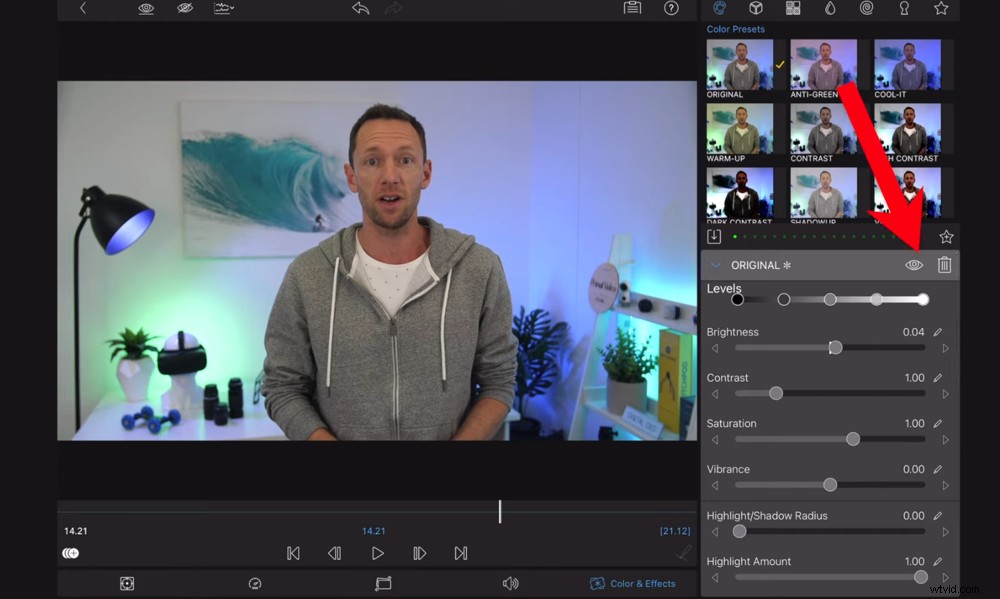The image size is (1000, 599).
Task: Collapse the ORIGINAL adjustments section
Action: pos(715,265)
